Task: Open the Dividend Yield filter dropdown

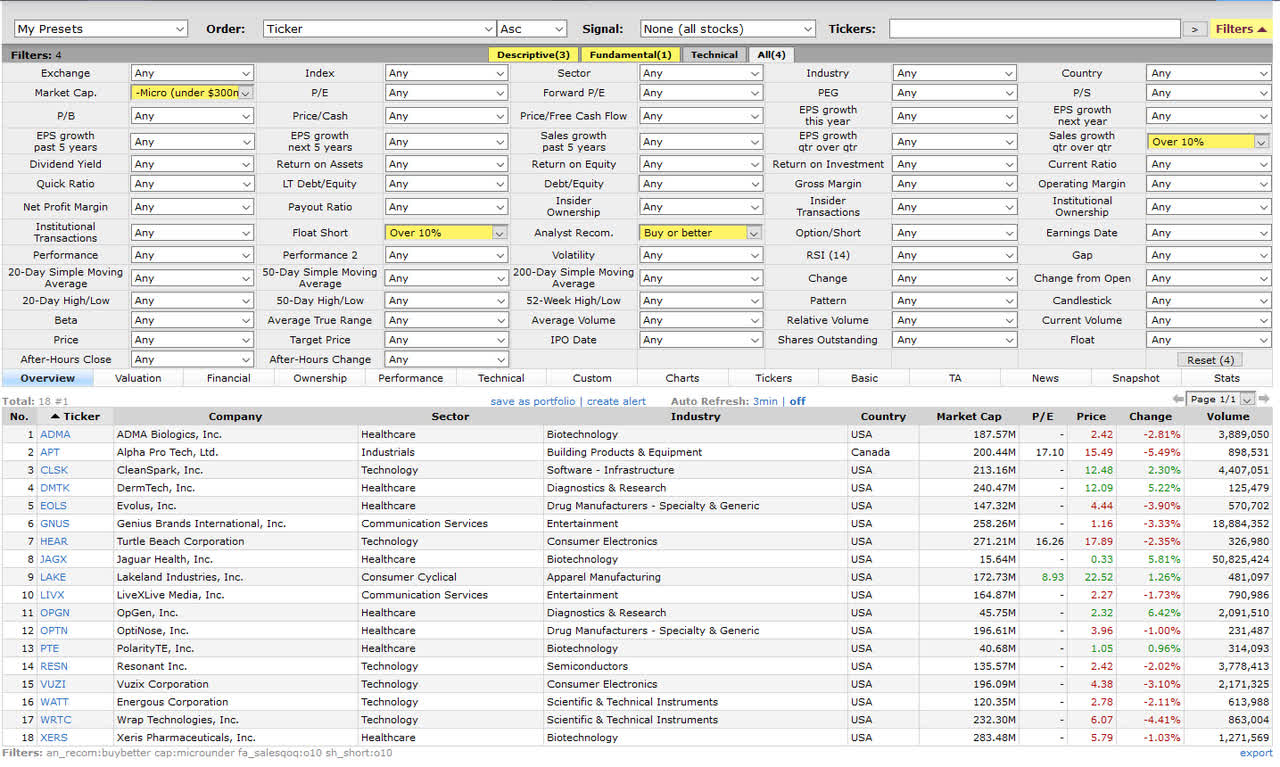Action: [x=192, y=164]
